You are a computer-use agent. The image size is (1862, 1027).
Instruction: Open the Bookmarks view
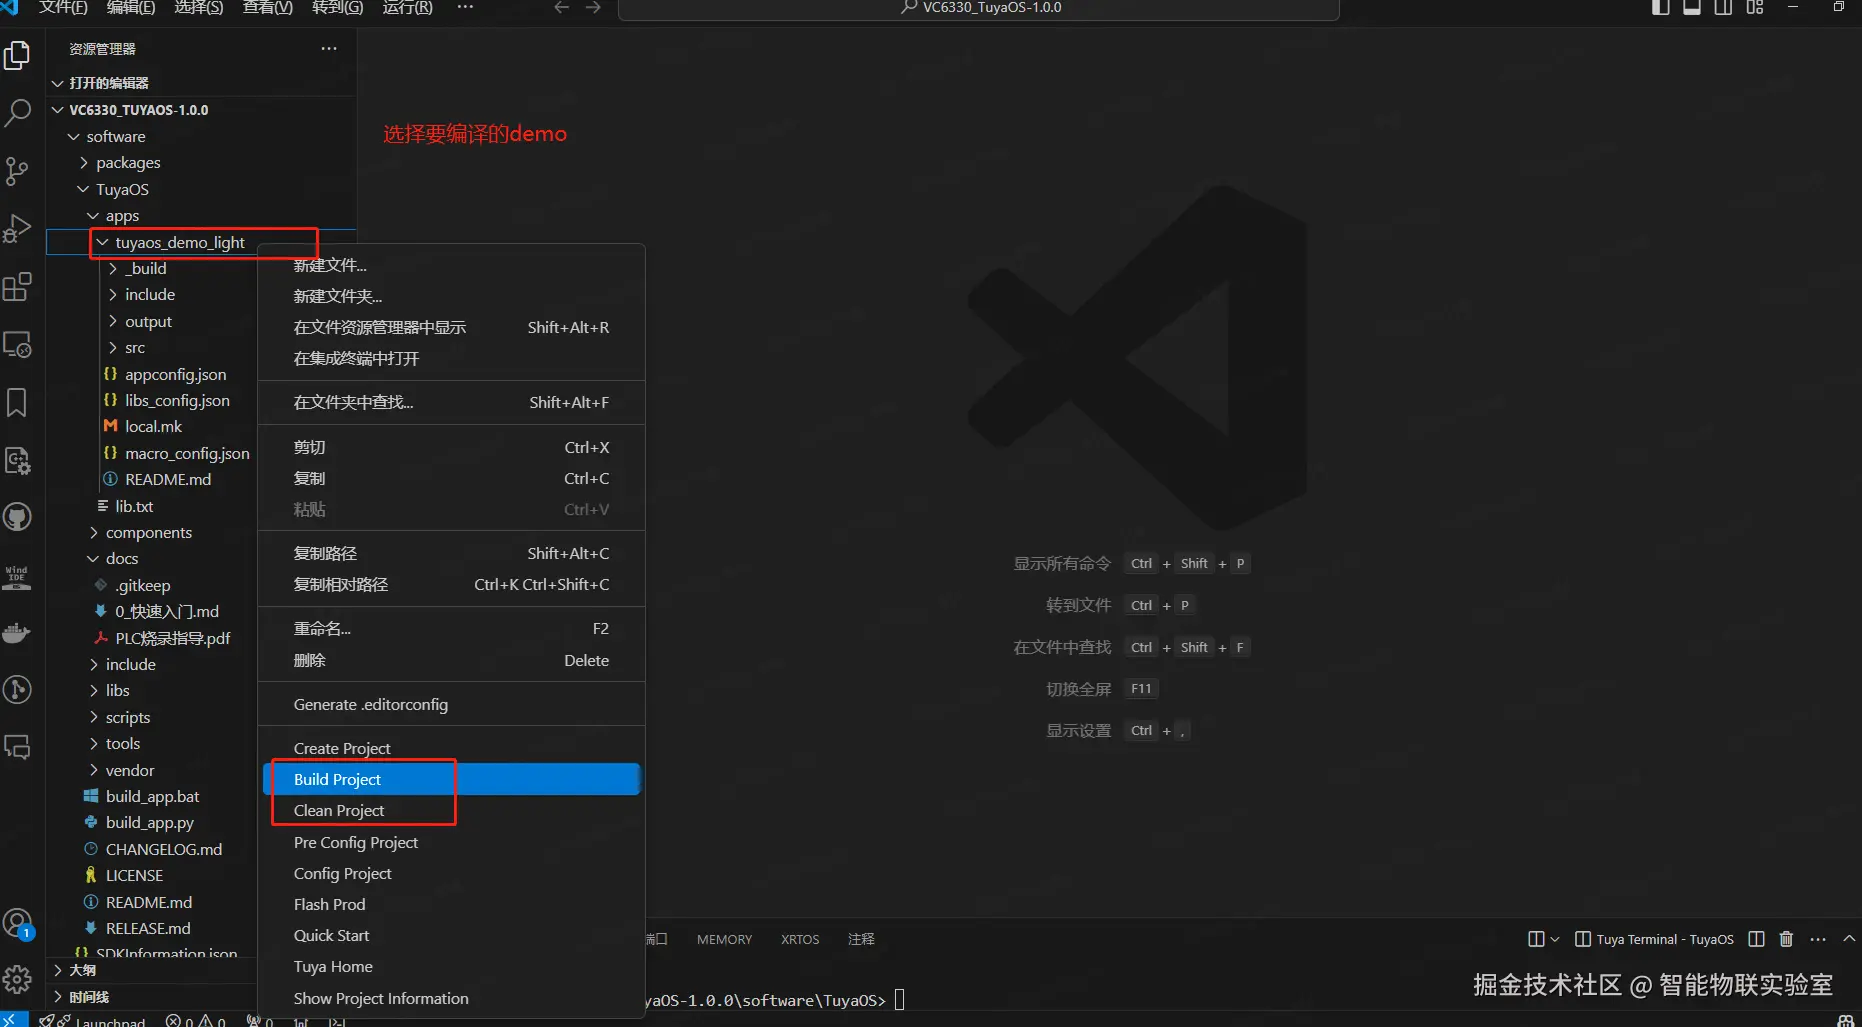click(x=17, y=403)
